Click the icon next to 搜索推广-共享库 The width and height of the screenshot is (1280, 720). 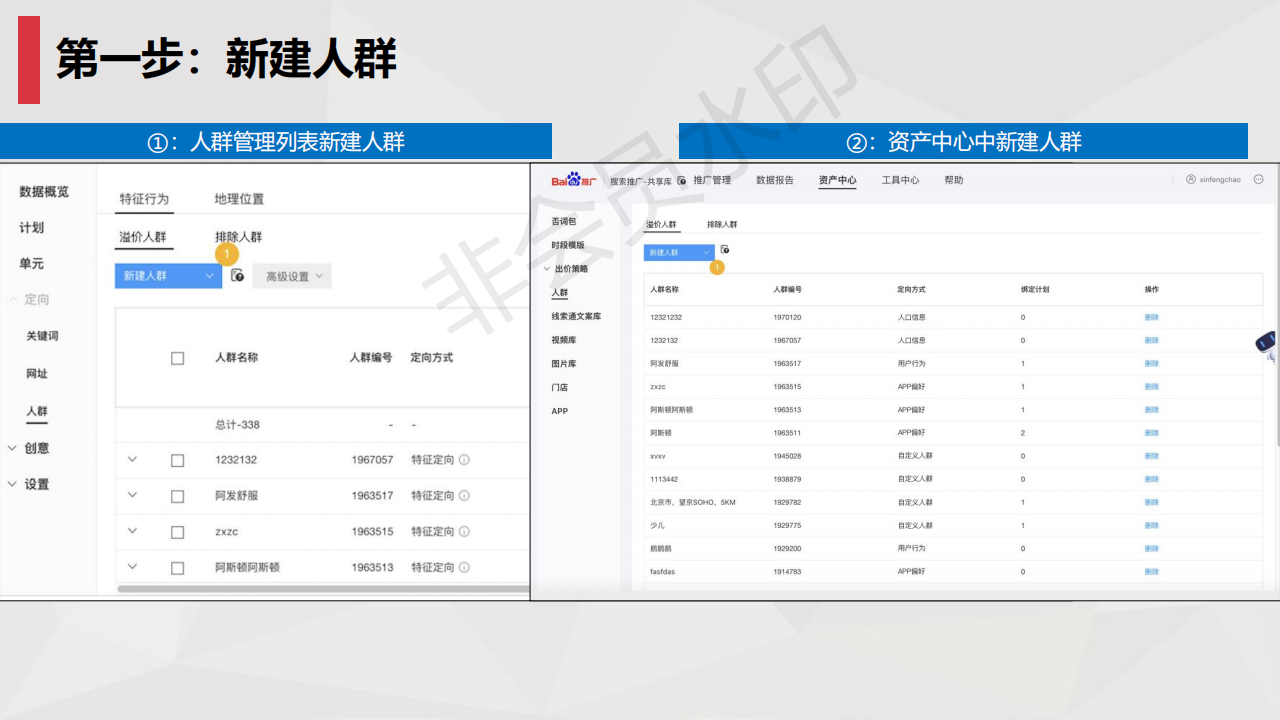point(682,181)
